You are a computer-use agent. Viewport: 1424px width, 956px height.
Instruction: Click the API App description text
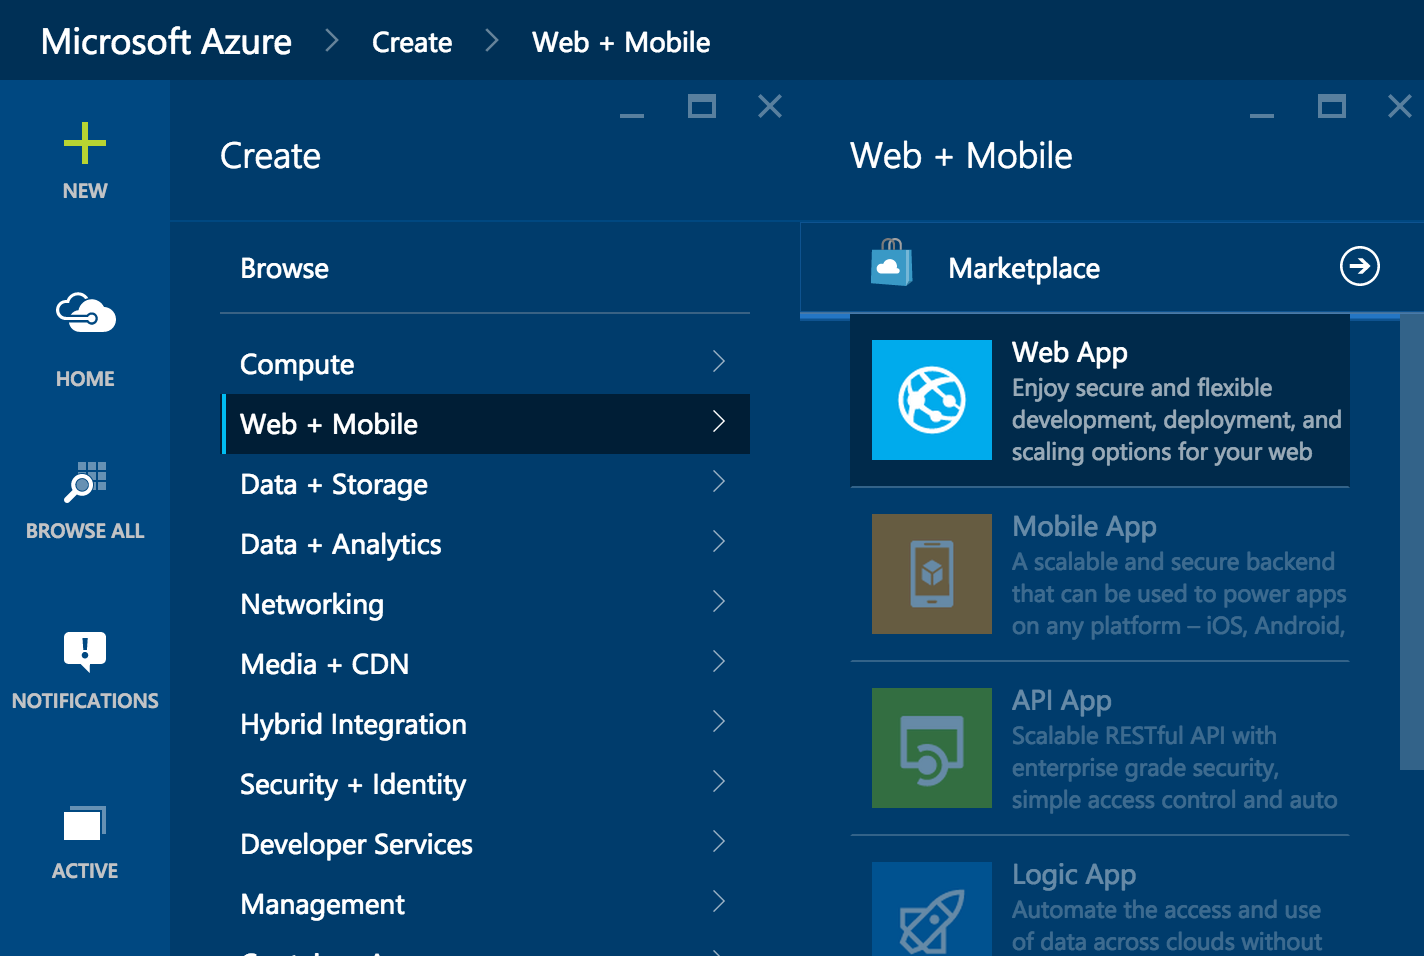(1174, 768)
